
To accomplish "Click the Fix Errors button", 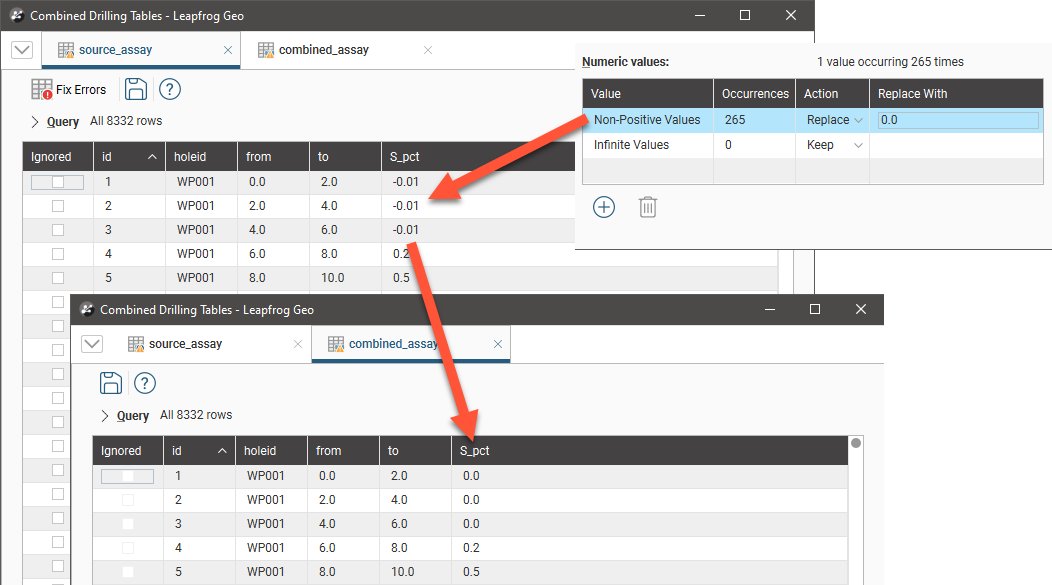I will (x=68, y=89).
